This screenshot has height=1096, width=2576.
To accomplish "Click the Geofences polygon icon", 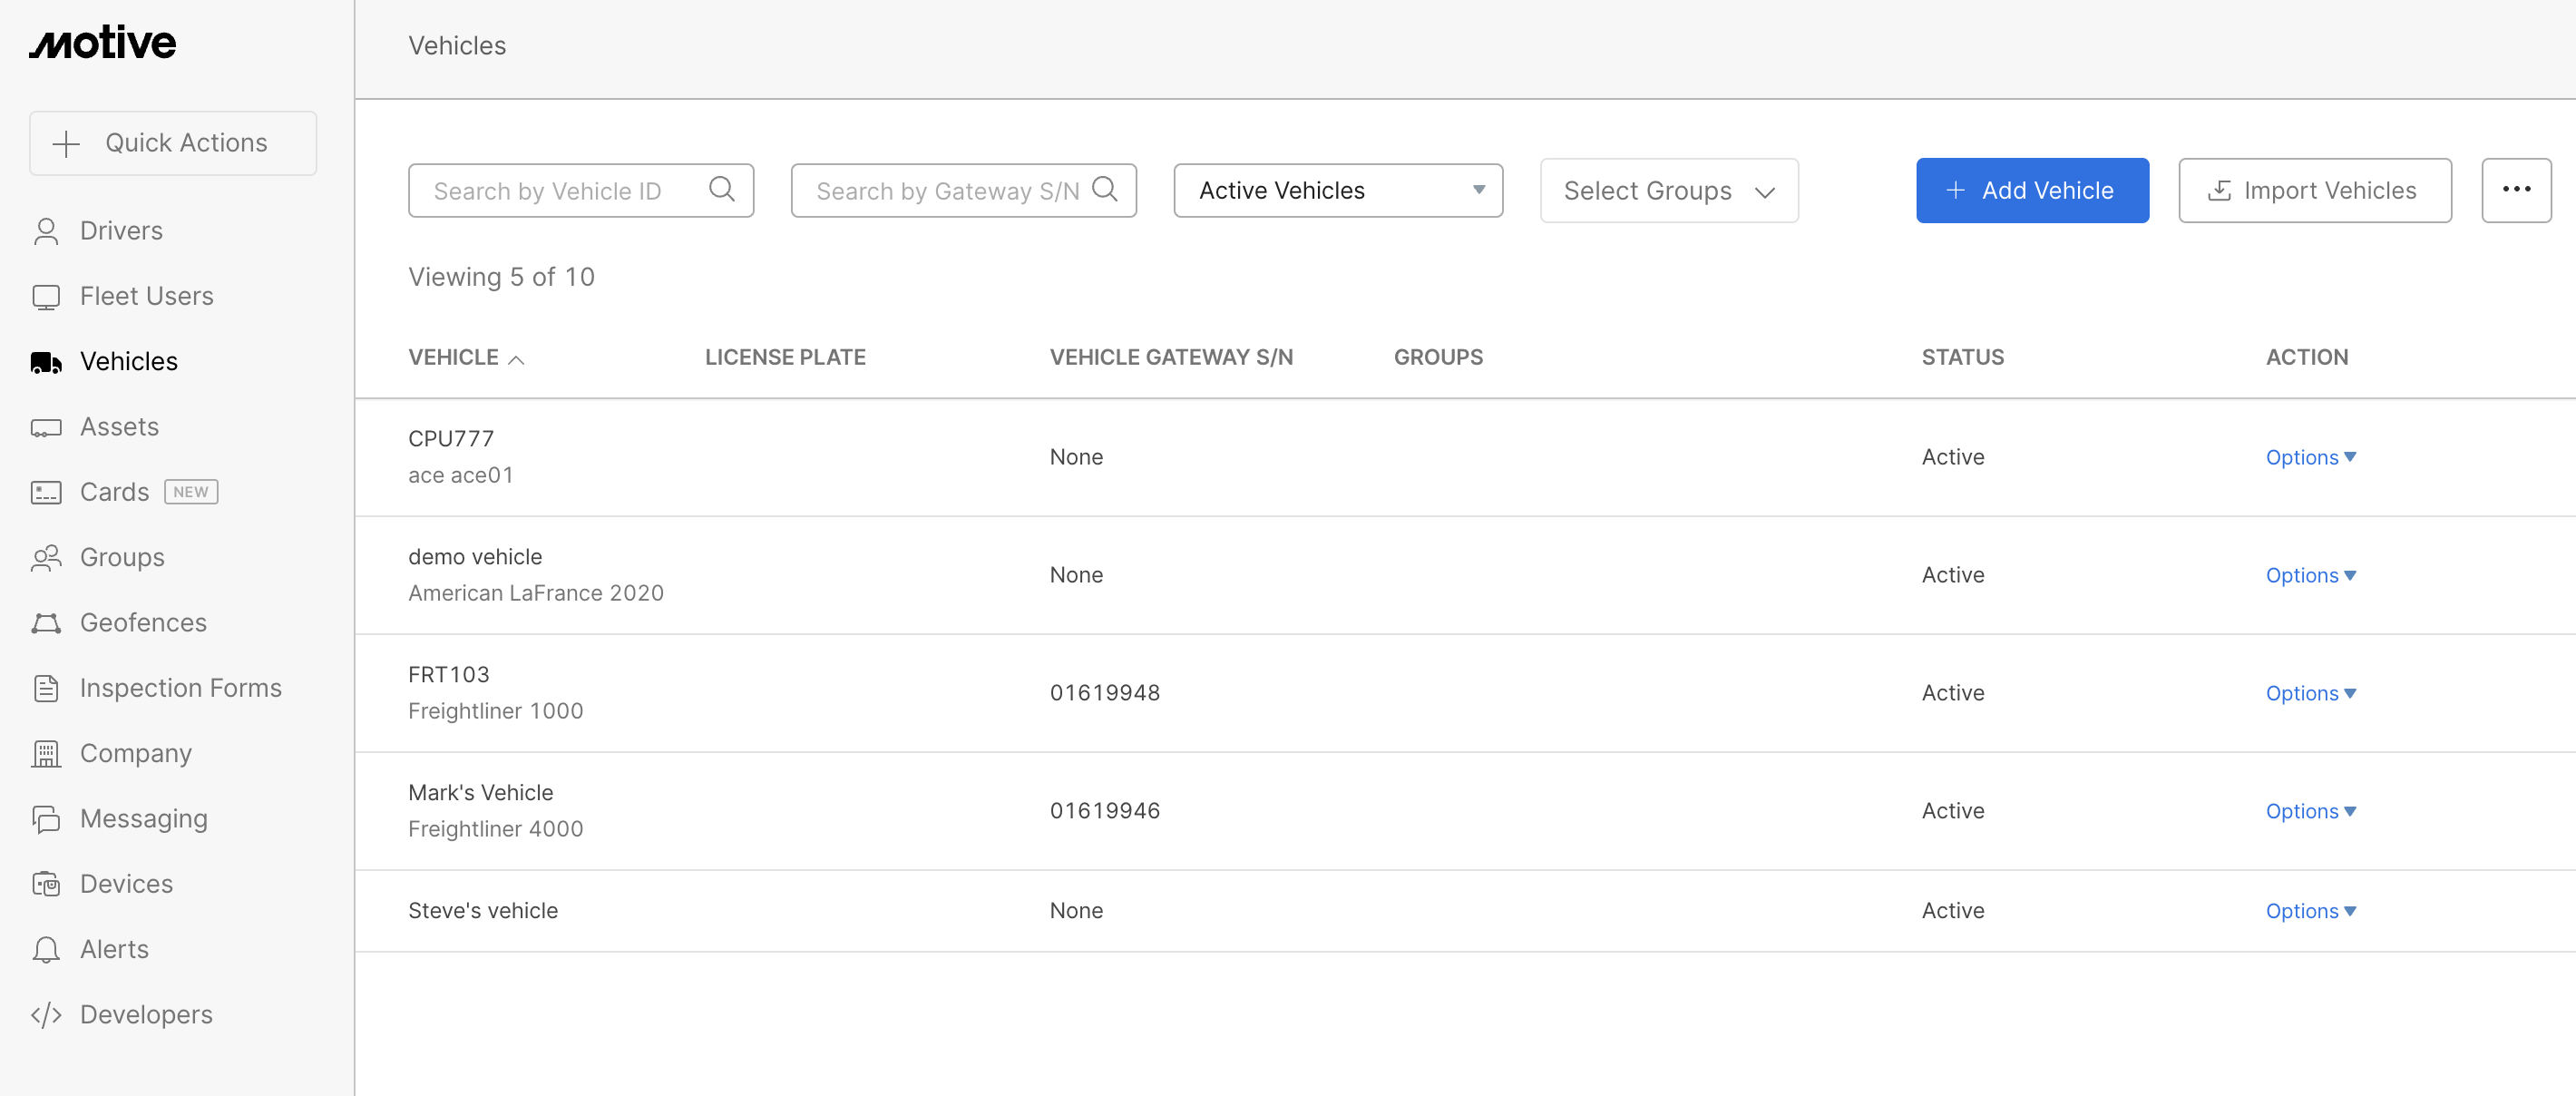I will click(x=46, y=623).
